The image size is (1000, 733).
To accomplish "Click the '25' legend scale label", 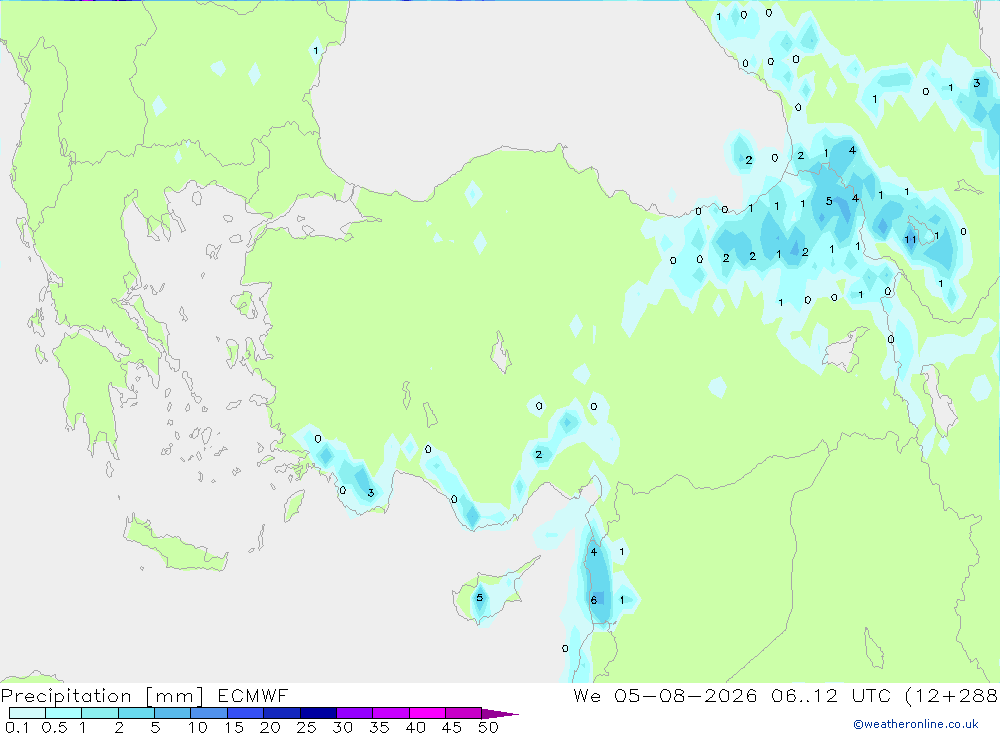I will pos(306,727).
